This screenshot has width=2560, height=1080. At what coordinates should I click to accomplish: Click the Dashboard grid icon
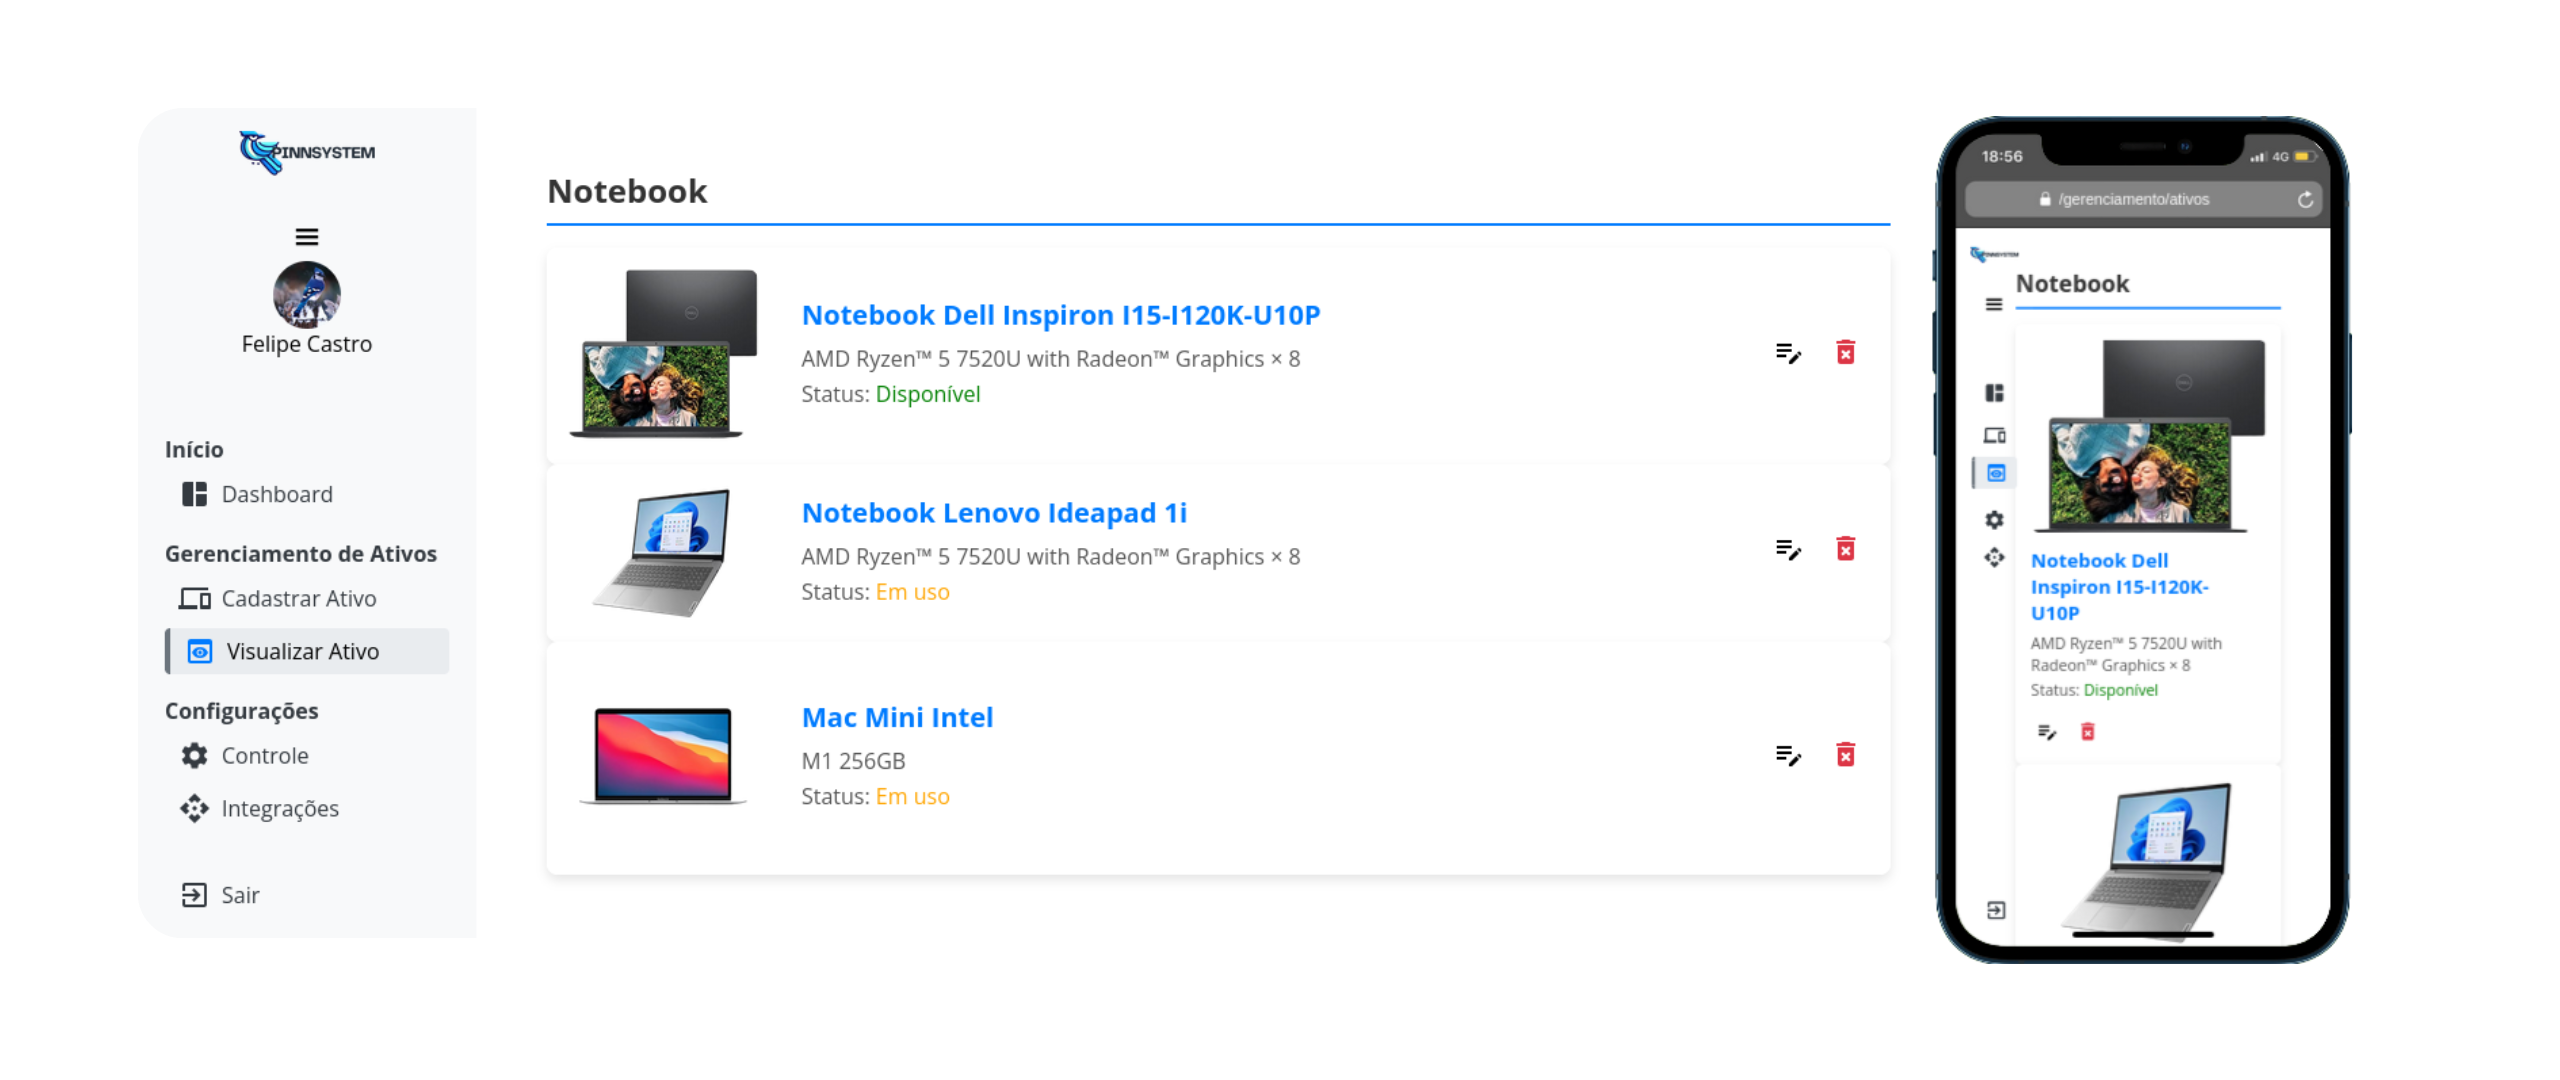(194, 494)
